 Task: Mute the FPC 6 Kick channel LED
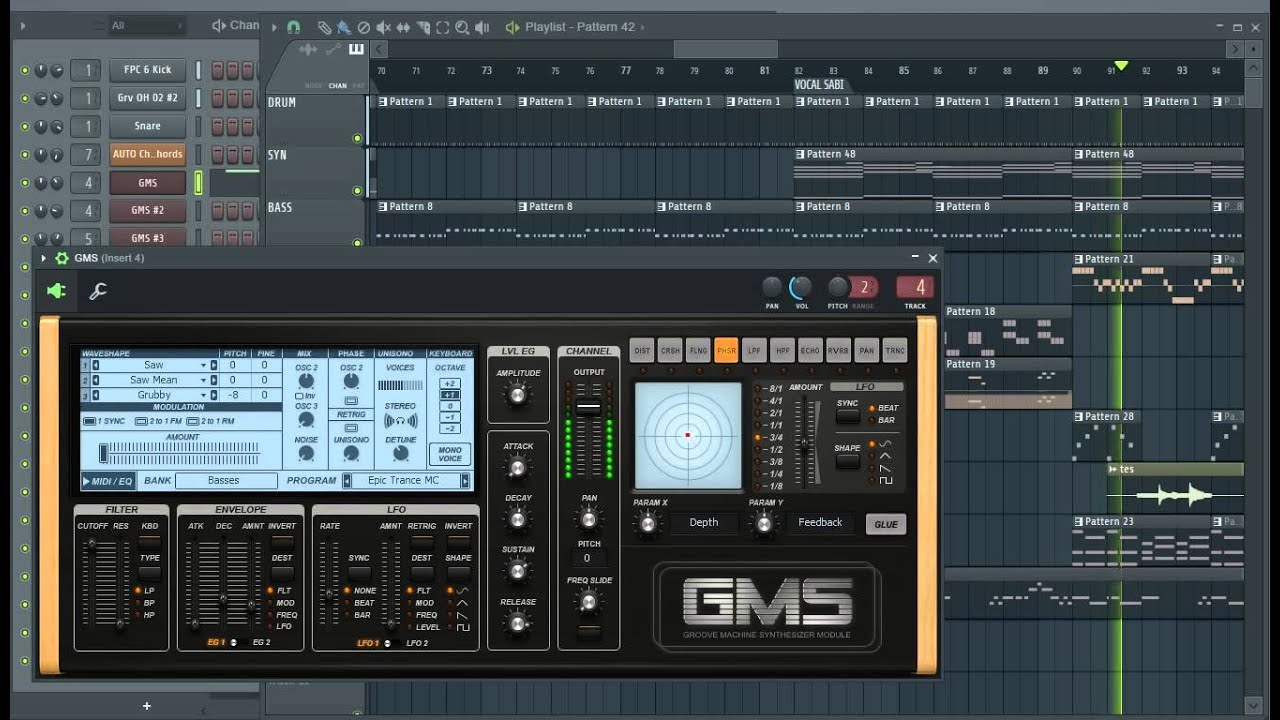[25, 70]
